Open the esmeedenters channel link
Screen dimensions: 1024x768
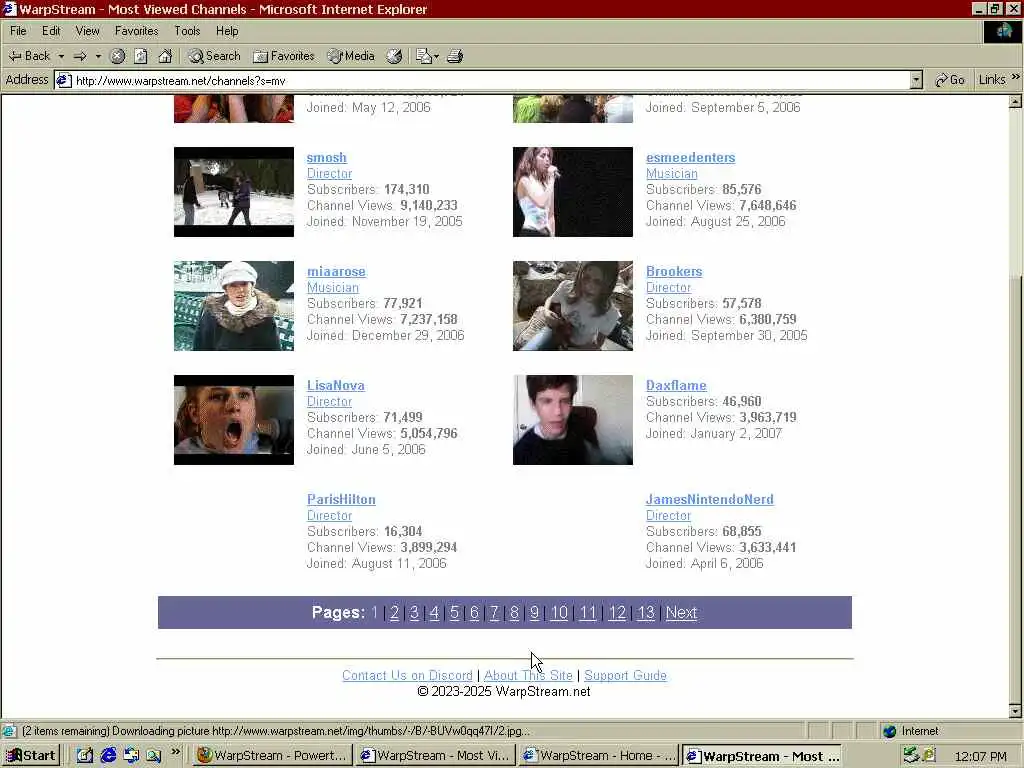point(690,157)
